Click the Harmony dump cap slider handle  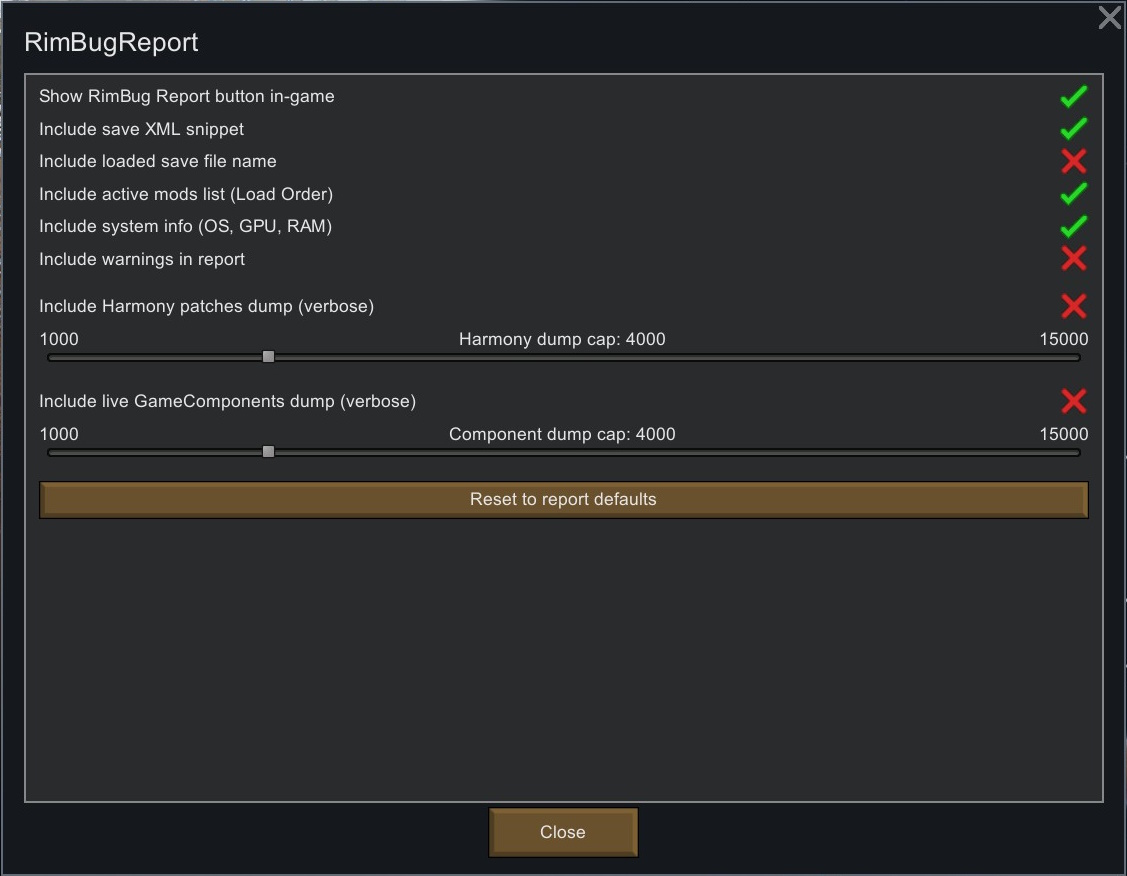268,356
